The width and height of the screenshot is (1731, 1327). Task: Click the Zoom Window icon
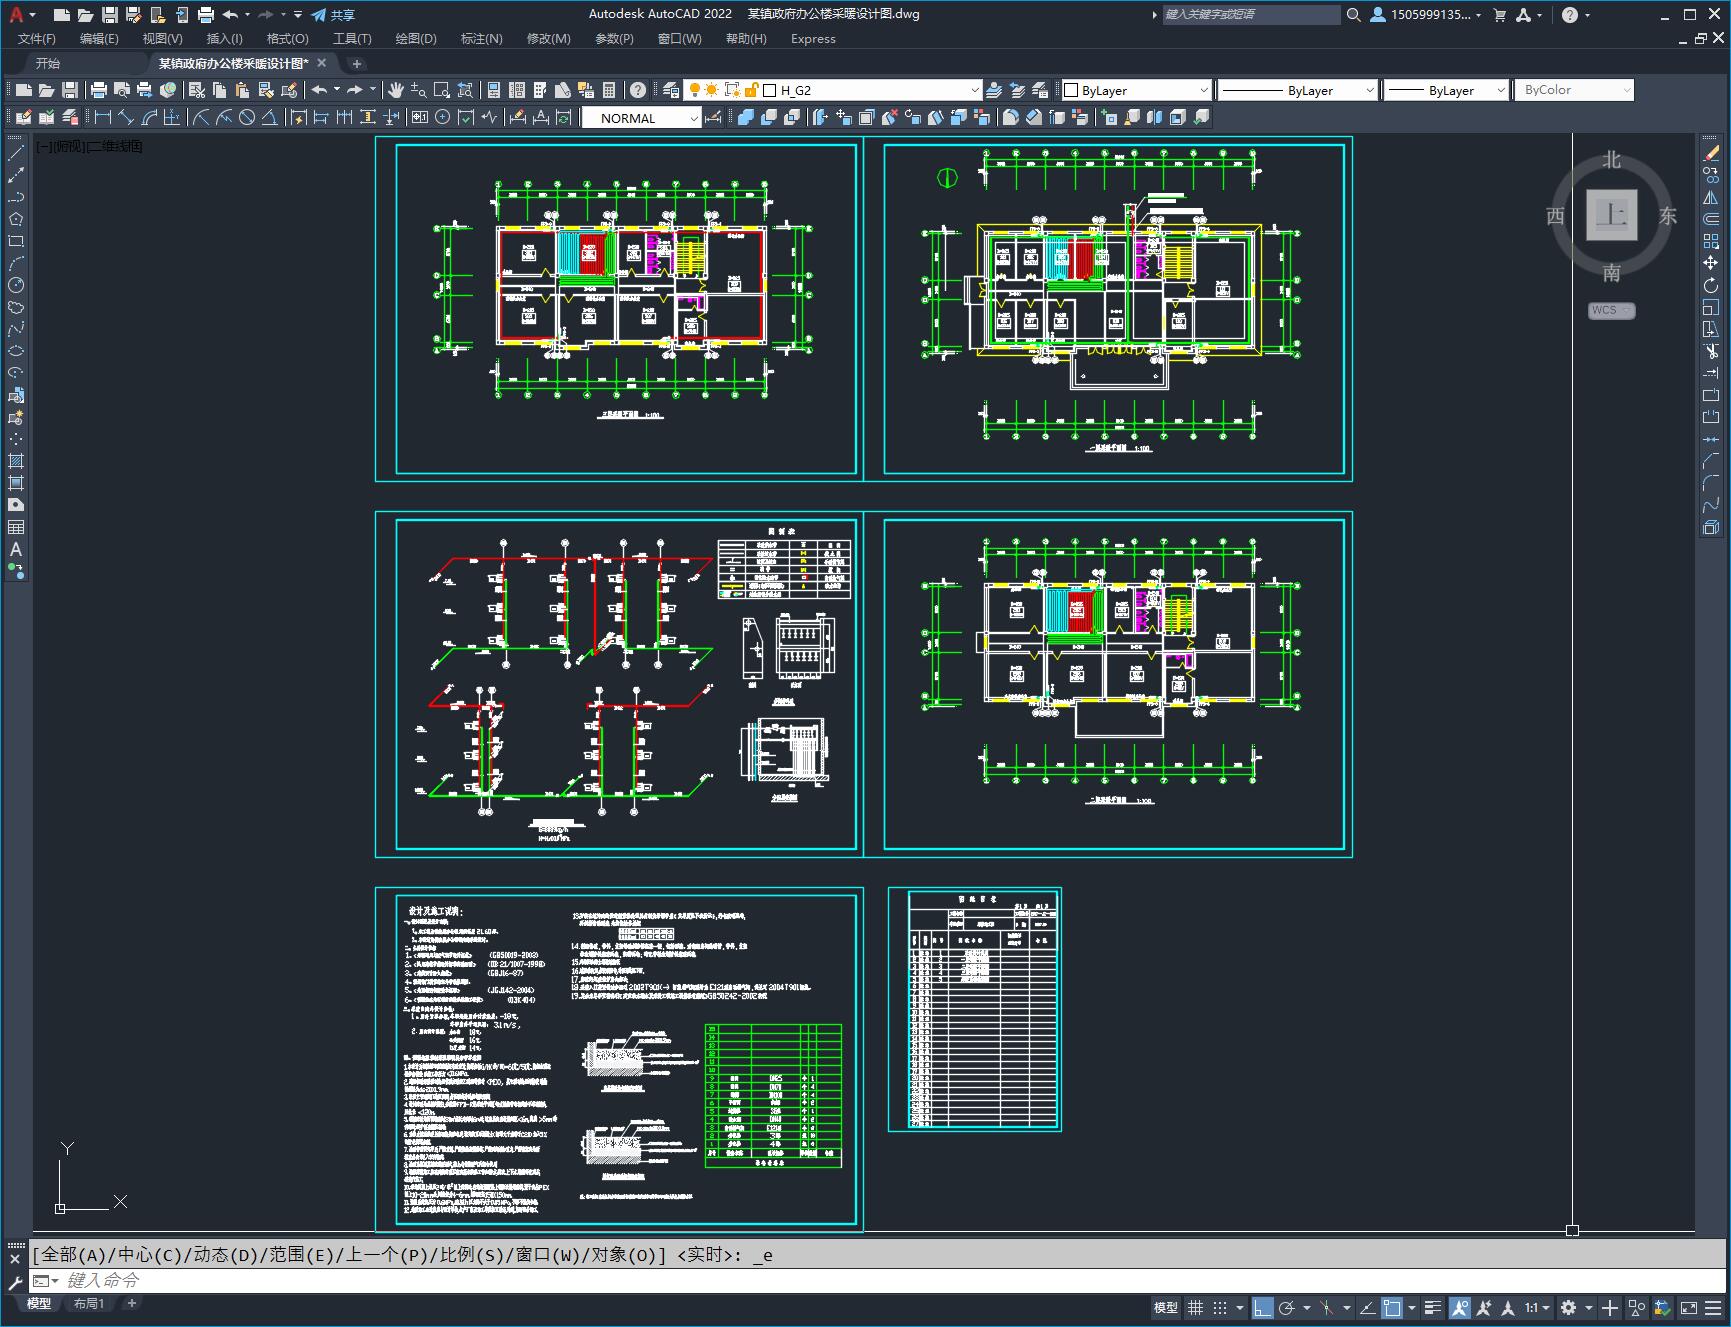coord(441,90)
